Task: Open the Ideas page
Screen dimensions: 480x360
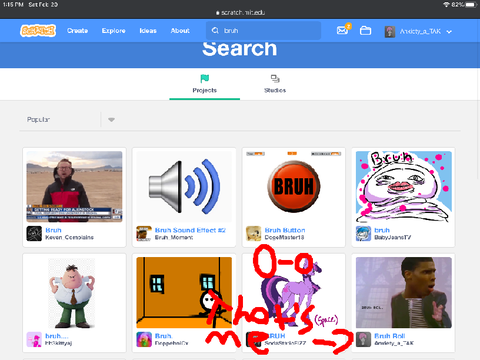Action: (x=148, y=31)
